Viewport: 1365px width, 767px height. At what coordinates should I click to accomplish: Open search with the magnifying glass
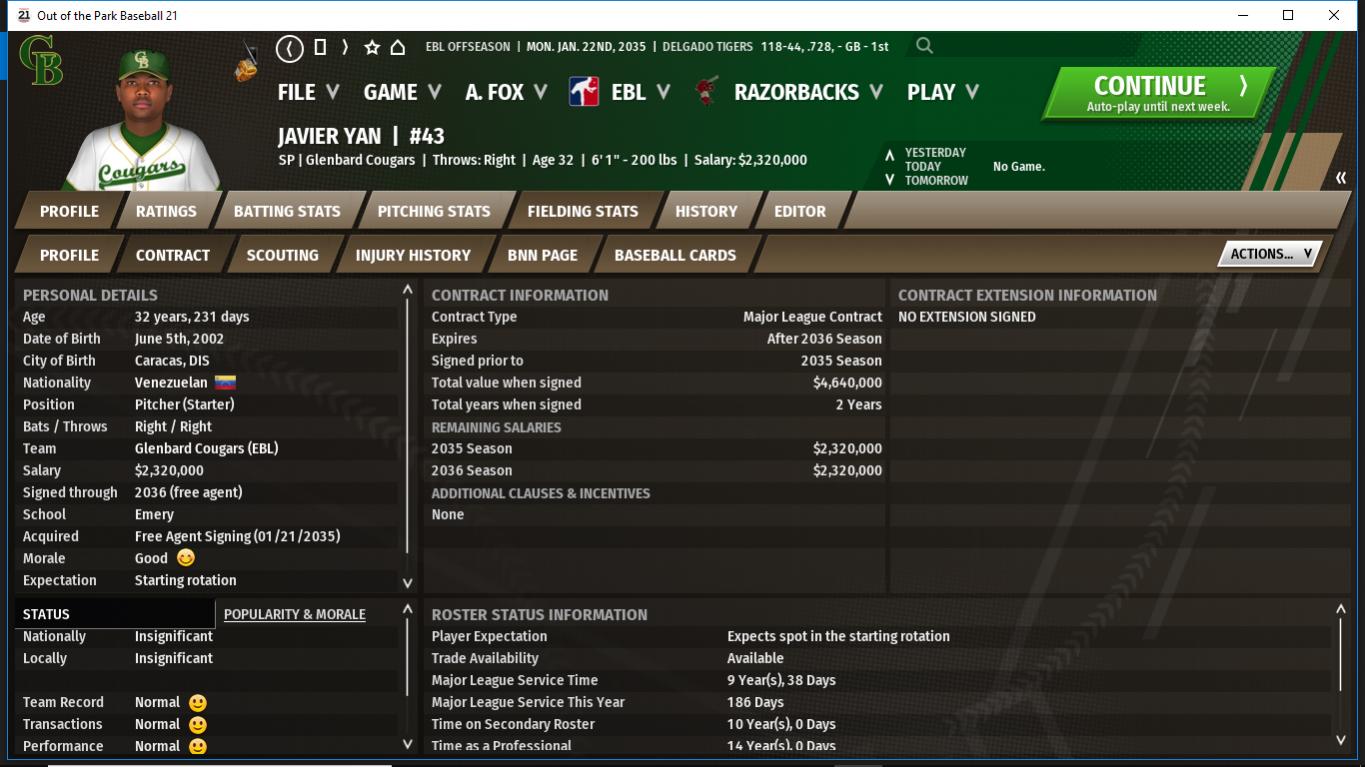(924, 46)
